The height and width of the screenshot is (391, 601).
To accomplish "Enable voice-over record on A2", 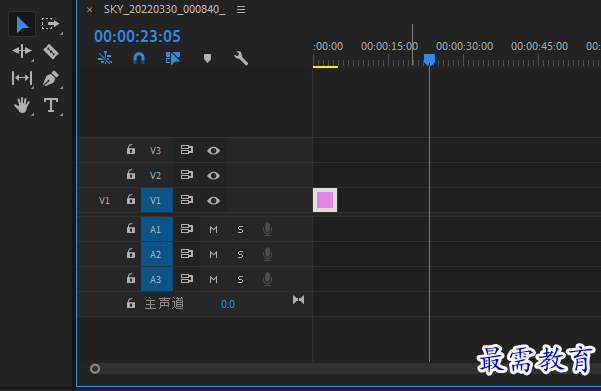I will click(268, 254).
